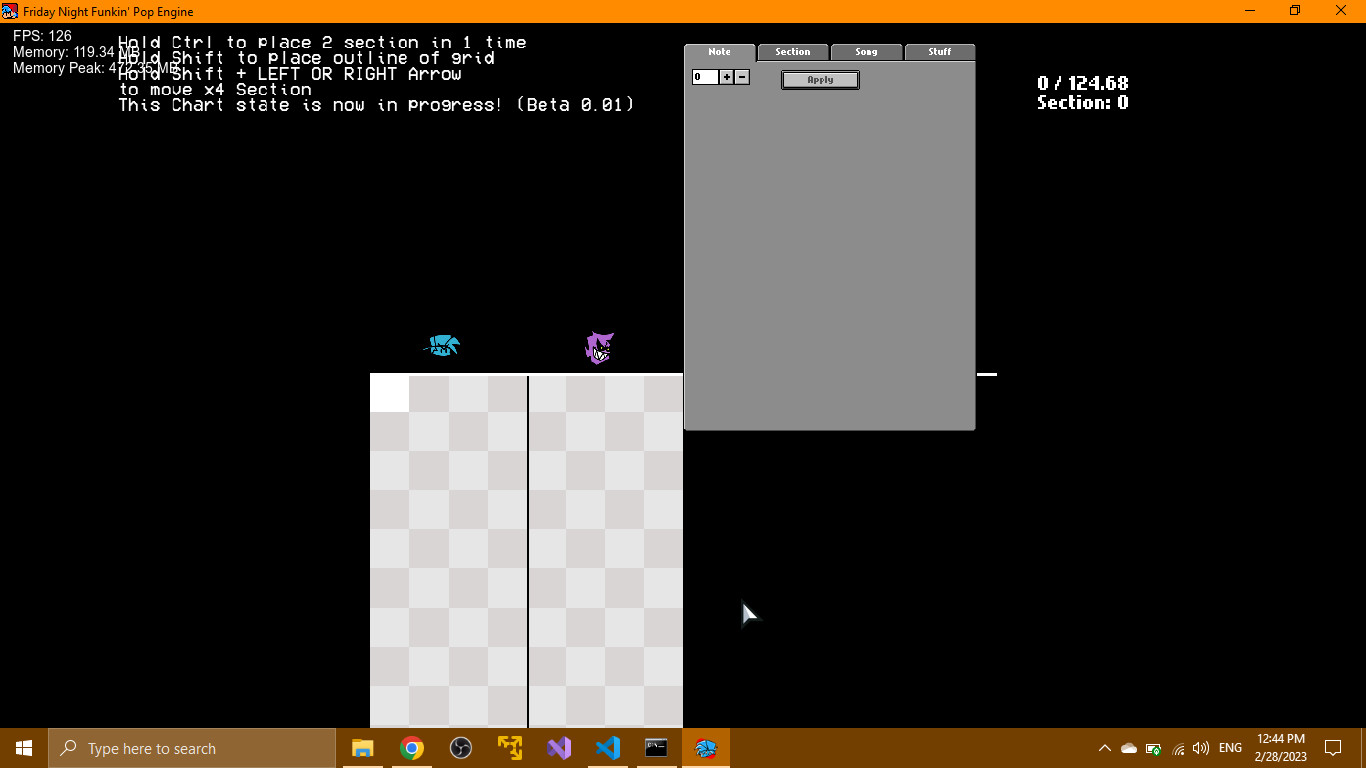
Task: Increase the note value with the plus button
Action: pos(727,77)
